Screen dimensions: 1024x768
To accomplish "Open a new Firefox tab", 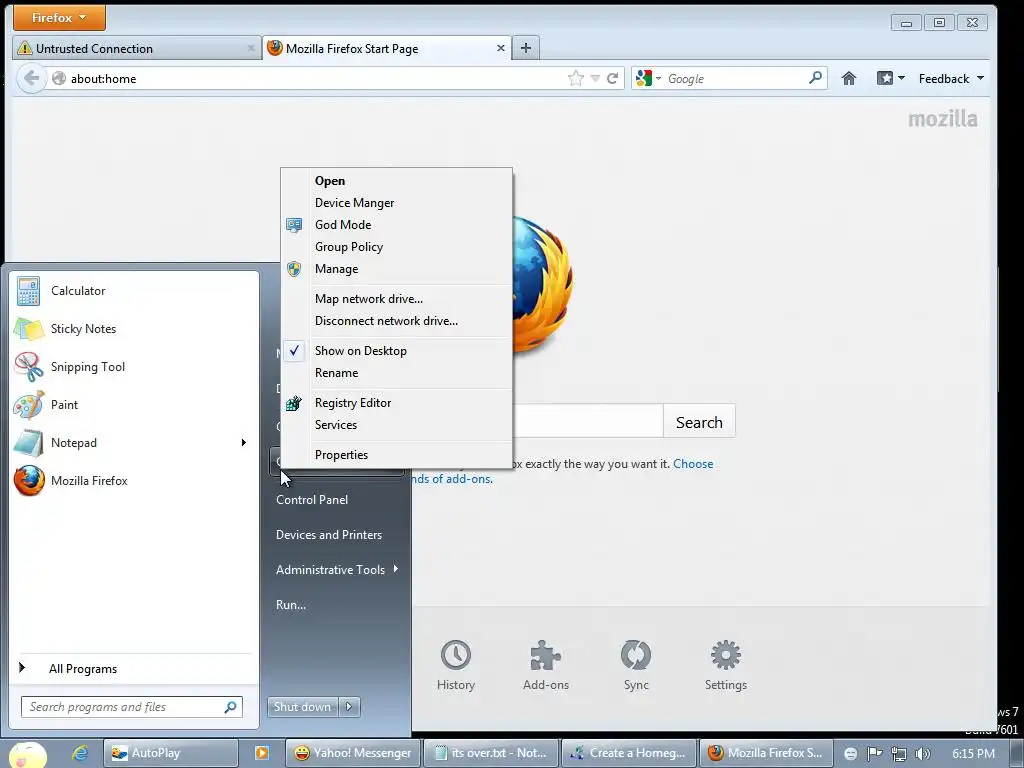I will 526,48.
